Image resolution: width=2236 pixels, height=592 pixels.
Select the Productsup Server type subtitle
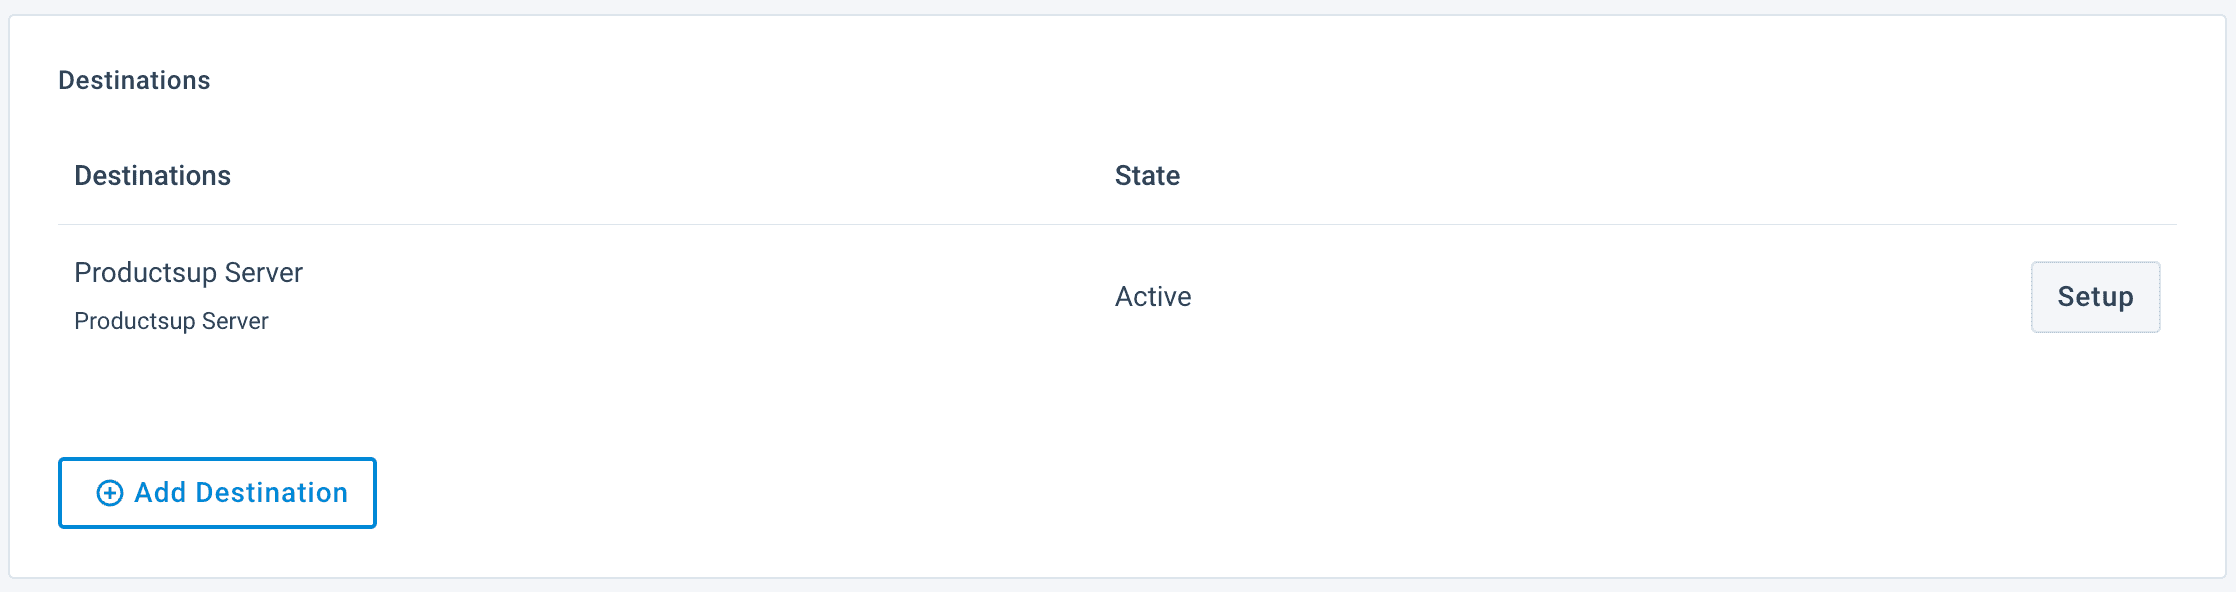[171, 321]
